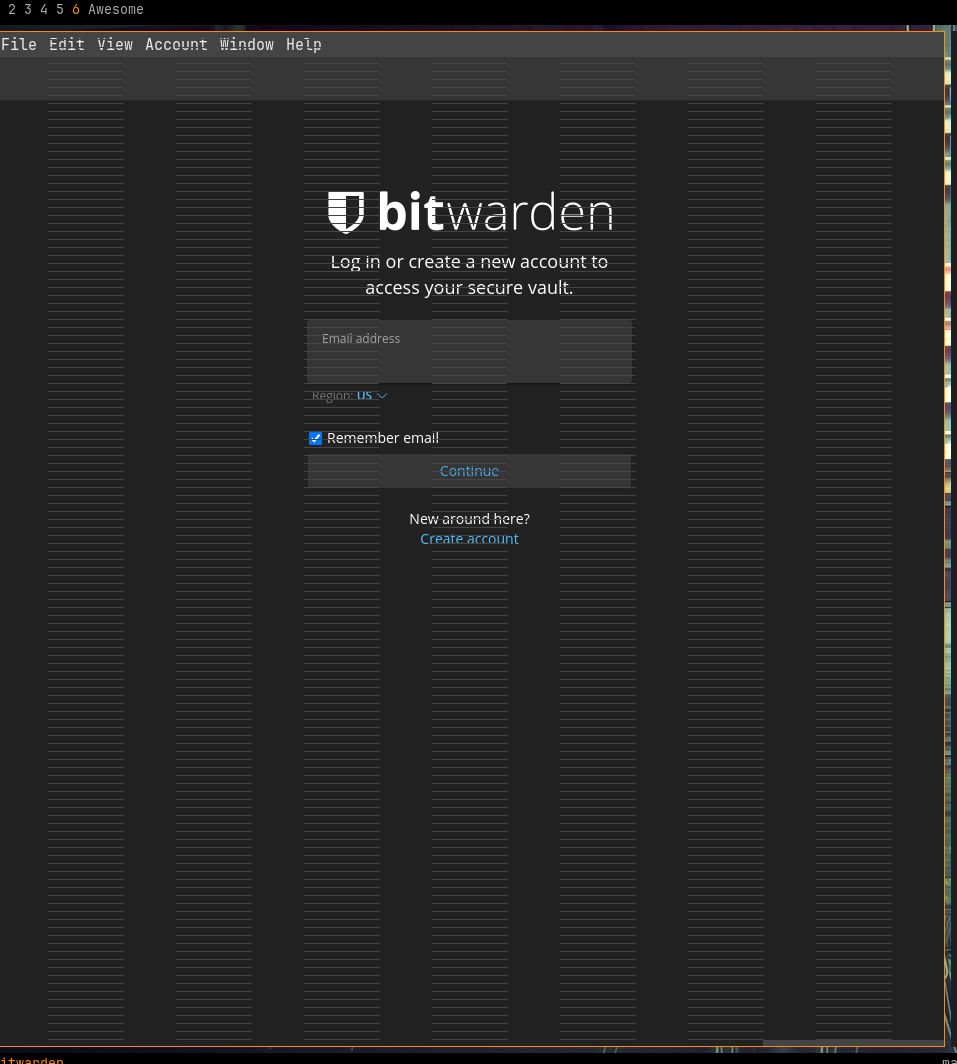Viewport: 957px width, 1064px height.
Task: Switch to workspace tag 2
Action: tap(12, 10)
